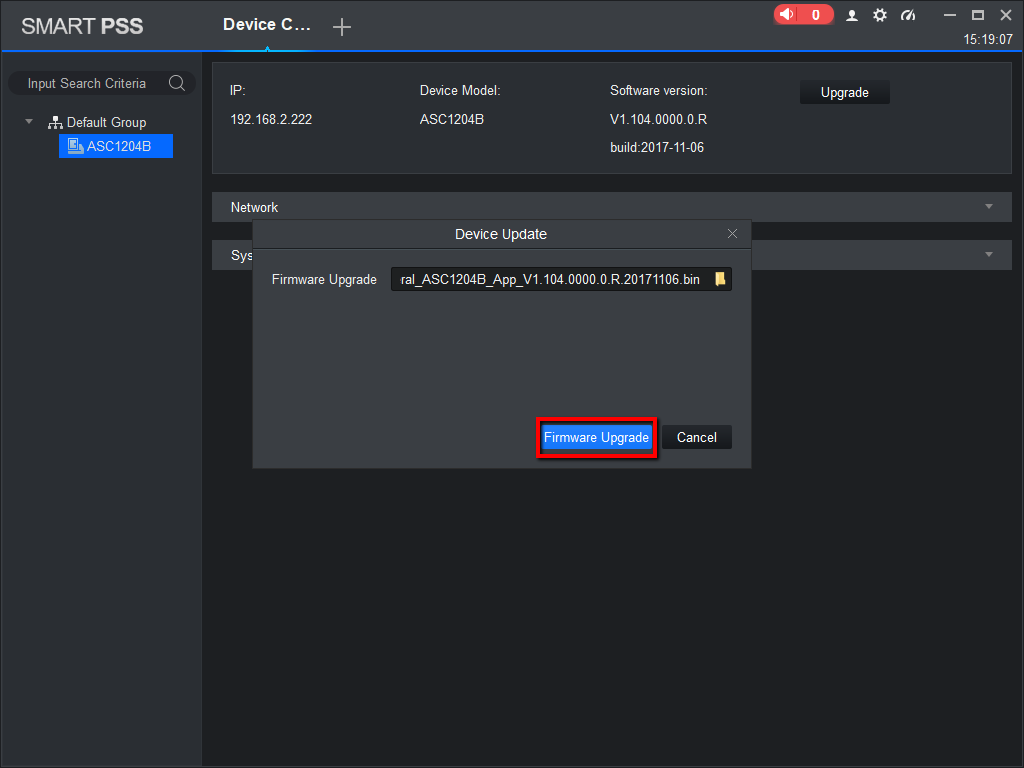Click the ASC1204B device icon
1024x768 pixels.
(x=75, y=146)
